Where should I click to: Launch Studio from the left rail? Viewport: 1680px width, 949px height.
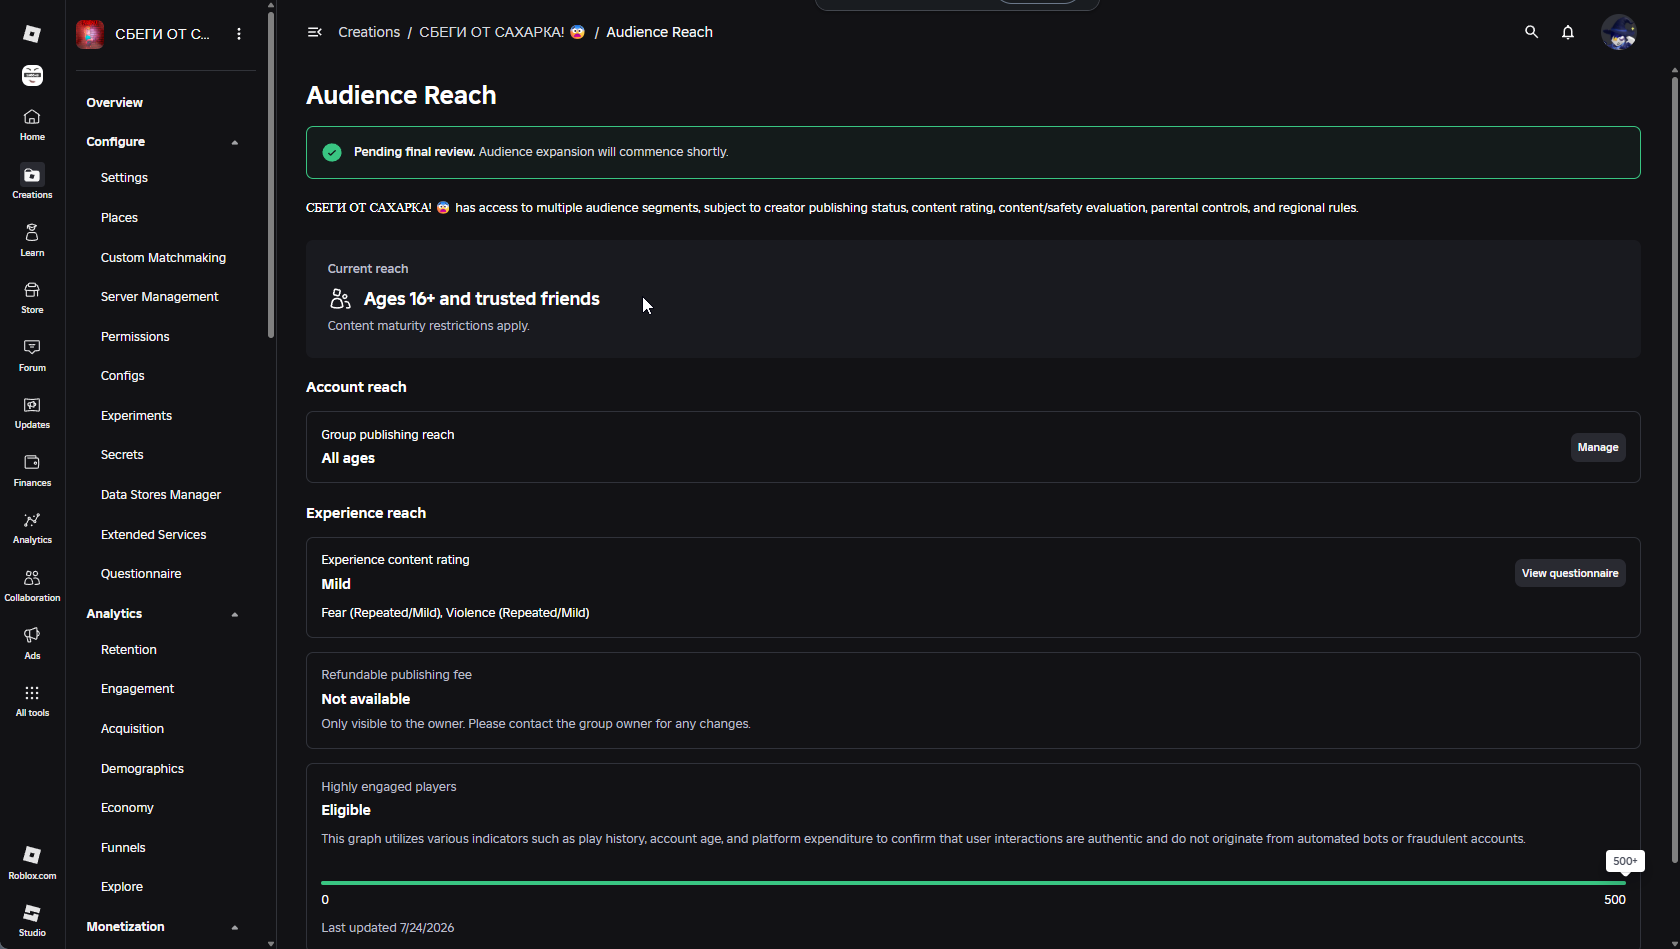[32, 920]
